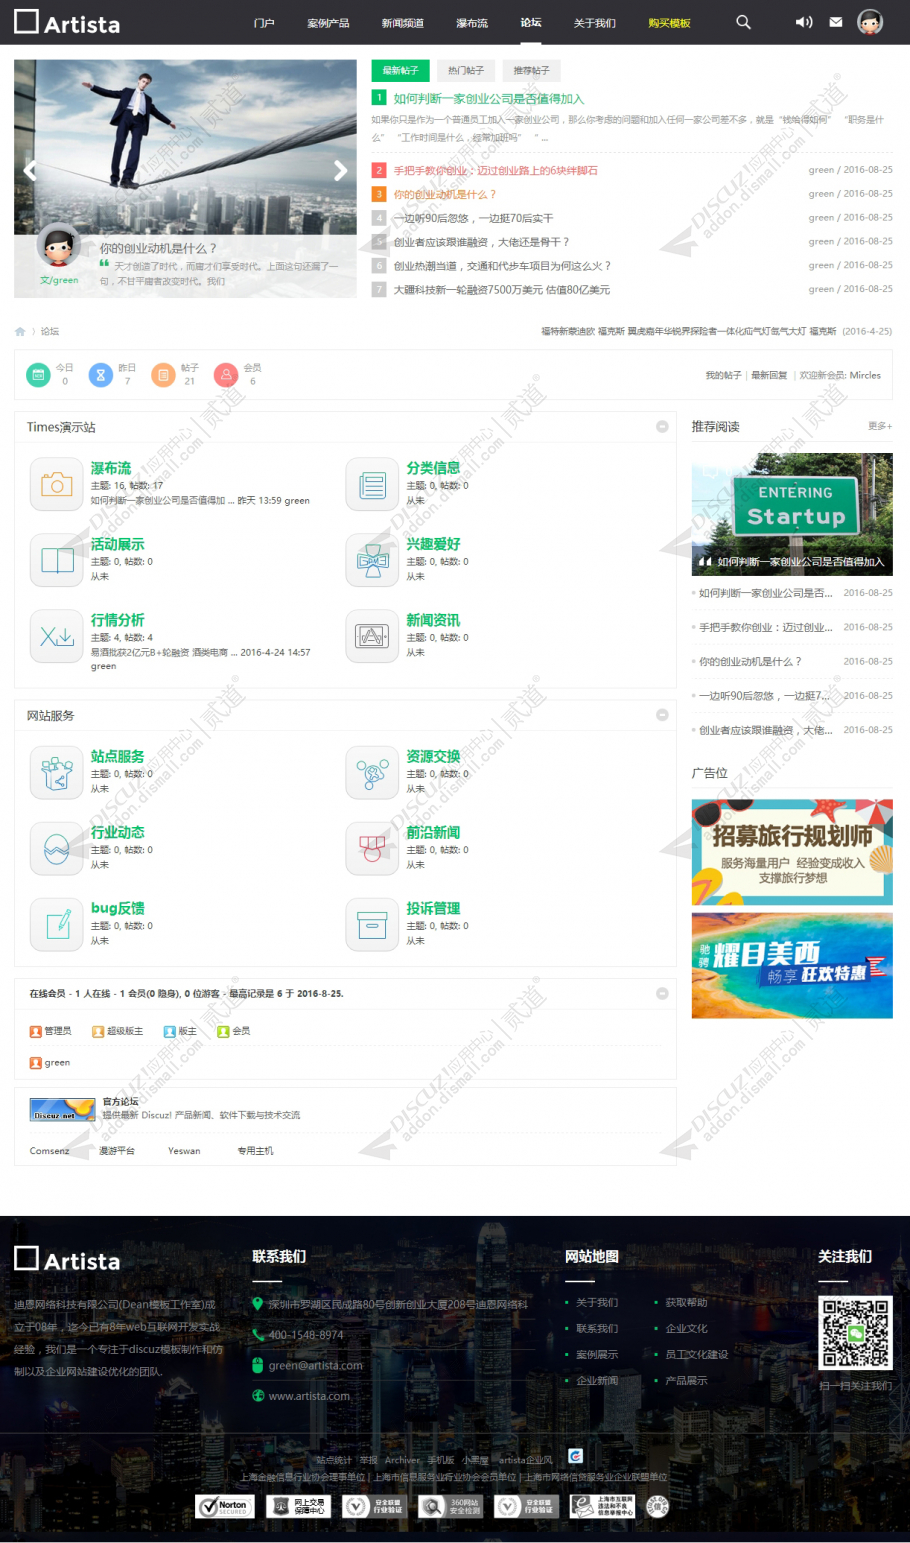This screenshot has width=910, height=1543.
Task: Collapse the Times演示站 section
Action: [662, 427]
